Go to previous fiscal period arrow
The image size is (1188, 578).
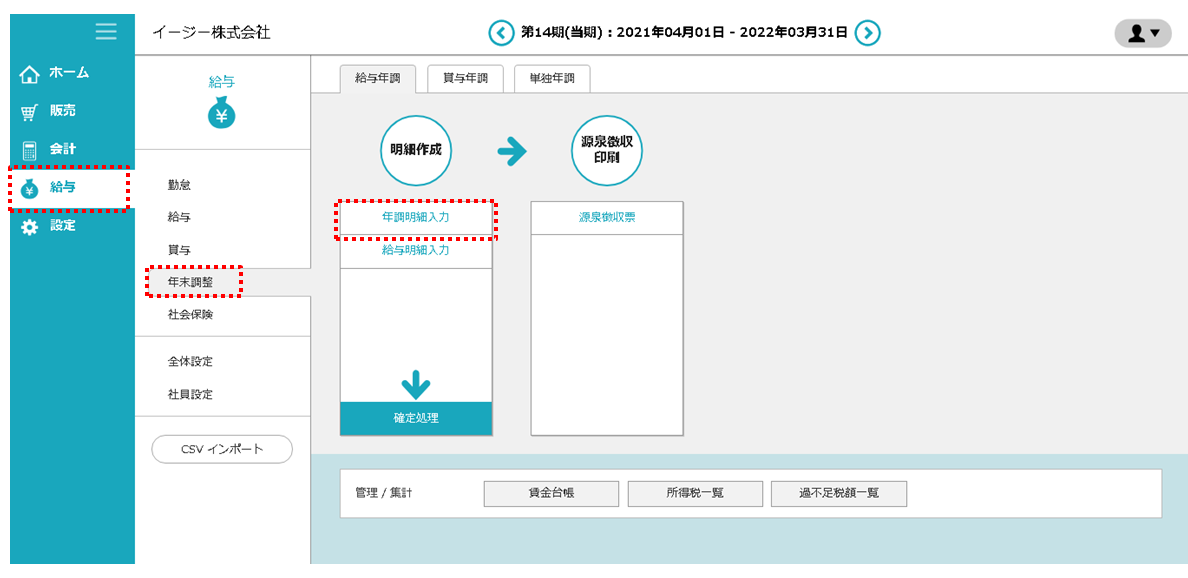(500, 33)
